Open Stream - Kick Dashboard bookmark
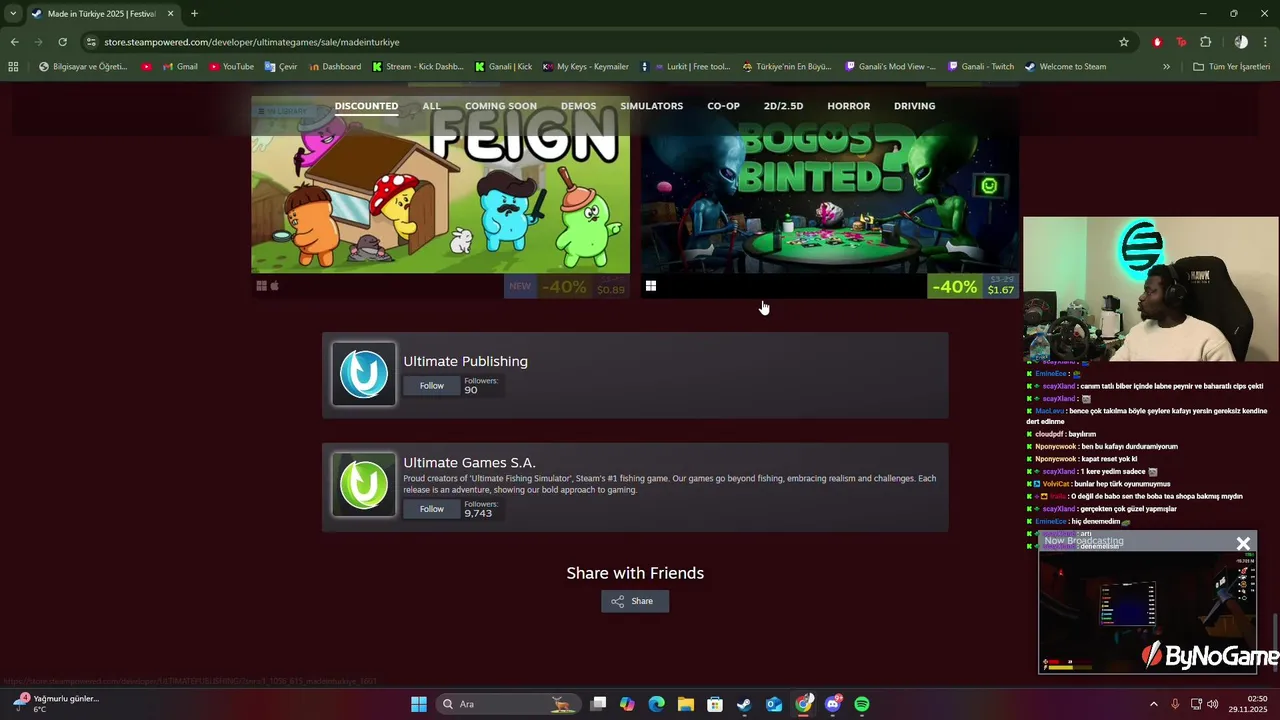1280x720 pixels. coord(417,67)
